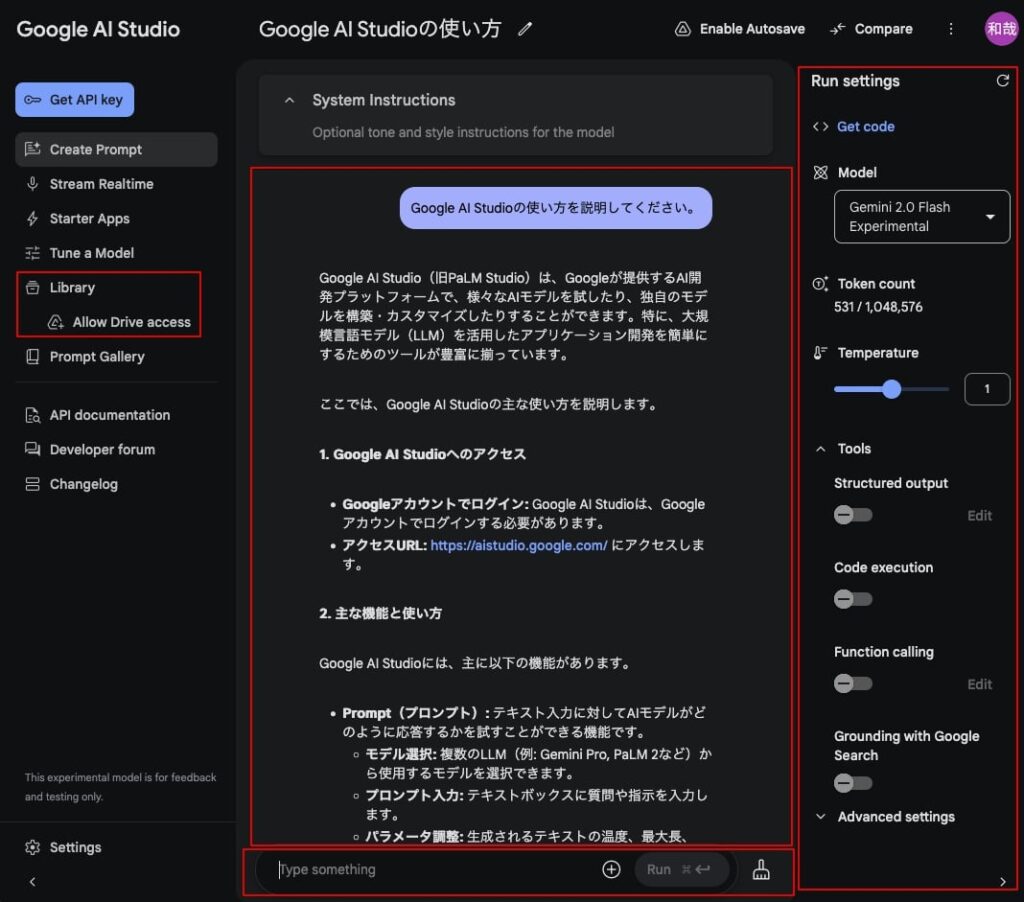Click the user prompt message bubble

click(x=556, y=208)
